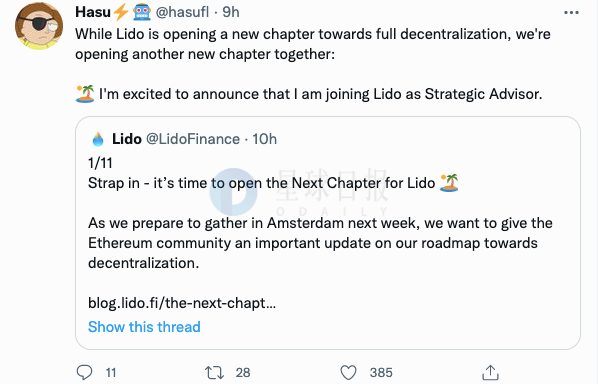Image resolution: width=598 pixels, height=384 pixels.
Task: Like the tweet with heart icon
Action: point(348,372)
